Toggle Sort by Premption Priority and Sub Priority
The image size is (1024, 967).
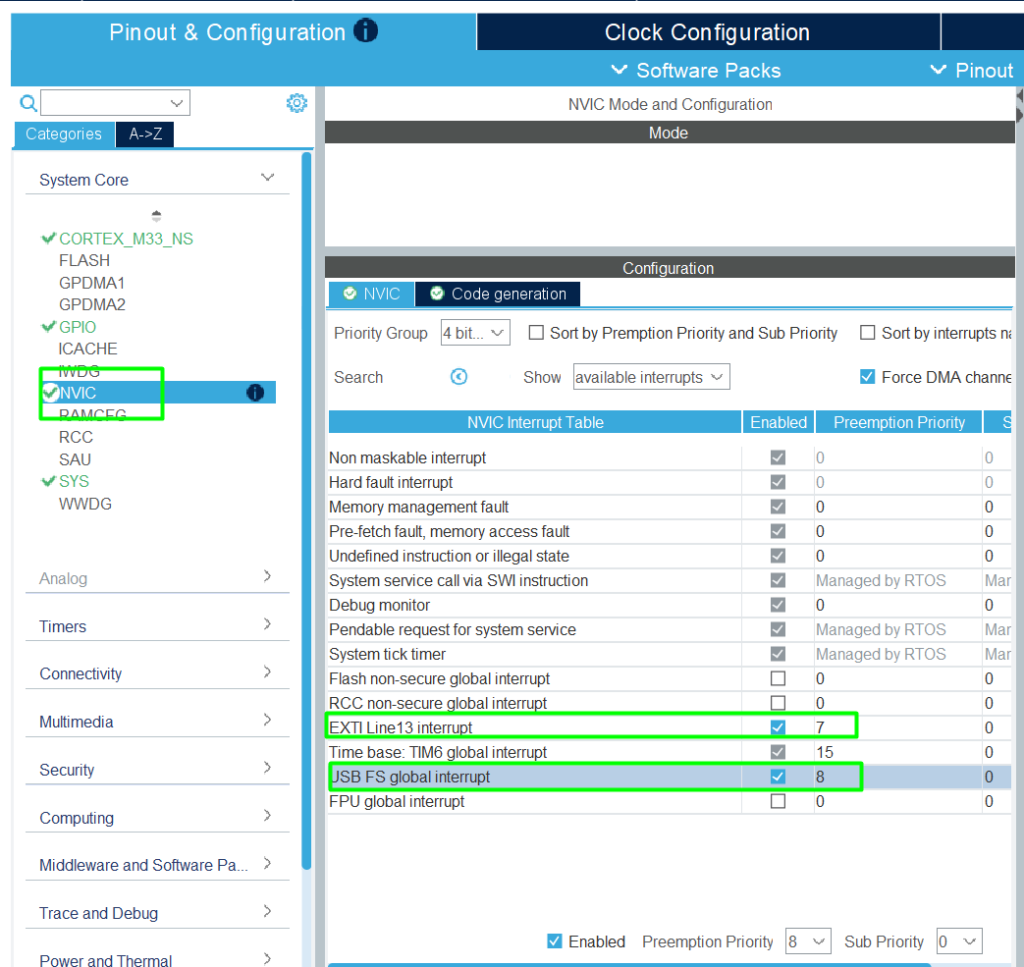coord(536,333)
